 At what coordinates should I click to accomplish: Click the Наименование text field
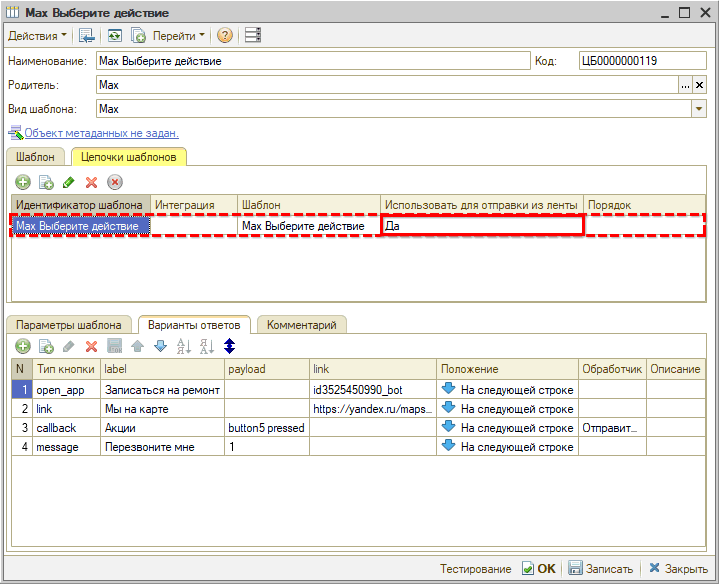(312, 61)
